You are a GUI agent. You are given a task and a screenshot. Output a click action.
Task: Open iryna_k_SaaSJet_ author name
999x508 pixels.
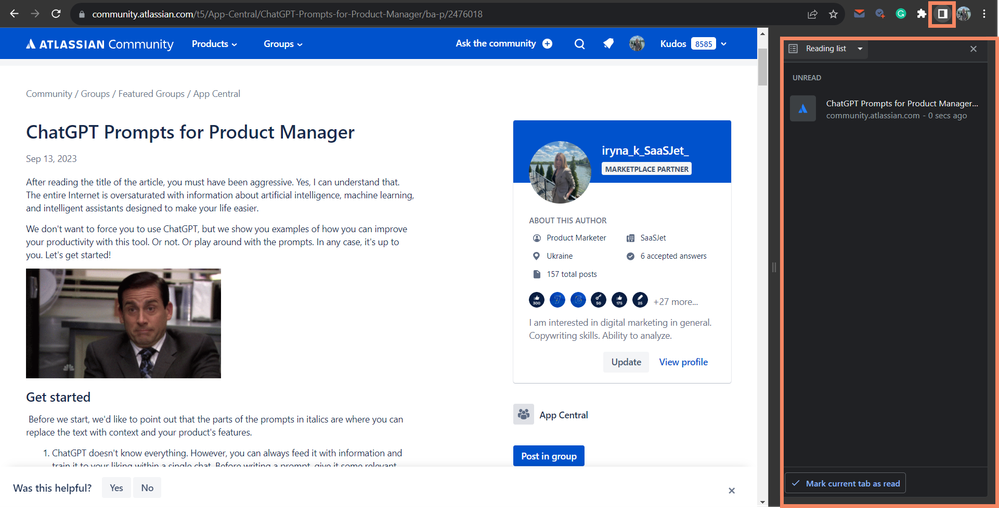[x=645, y=150]
